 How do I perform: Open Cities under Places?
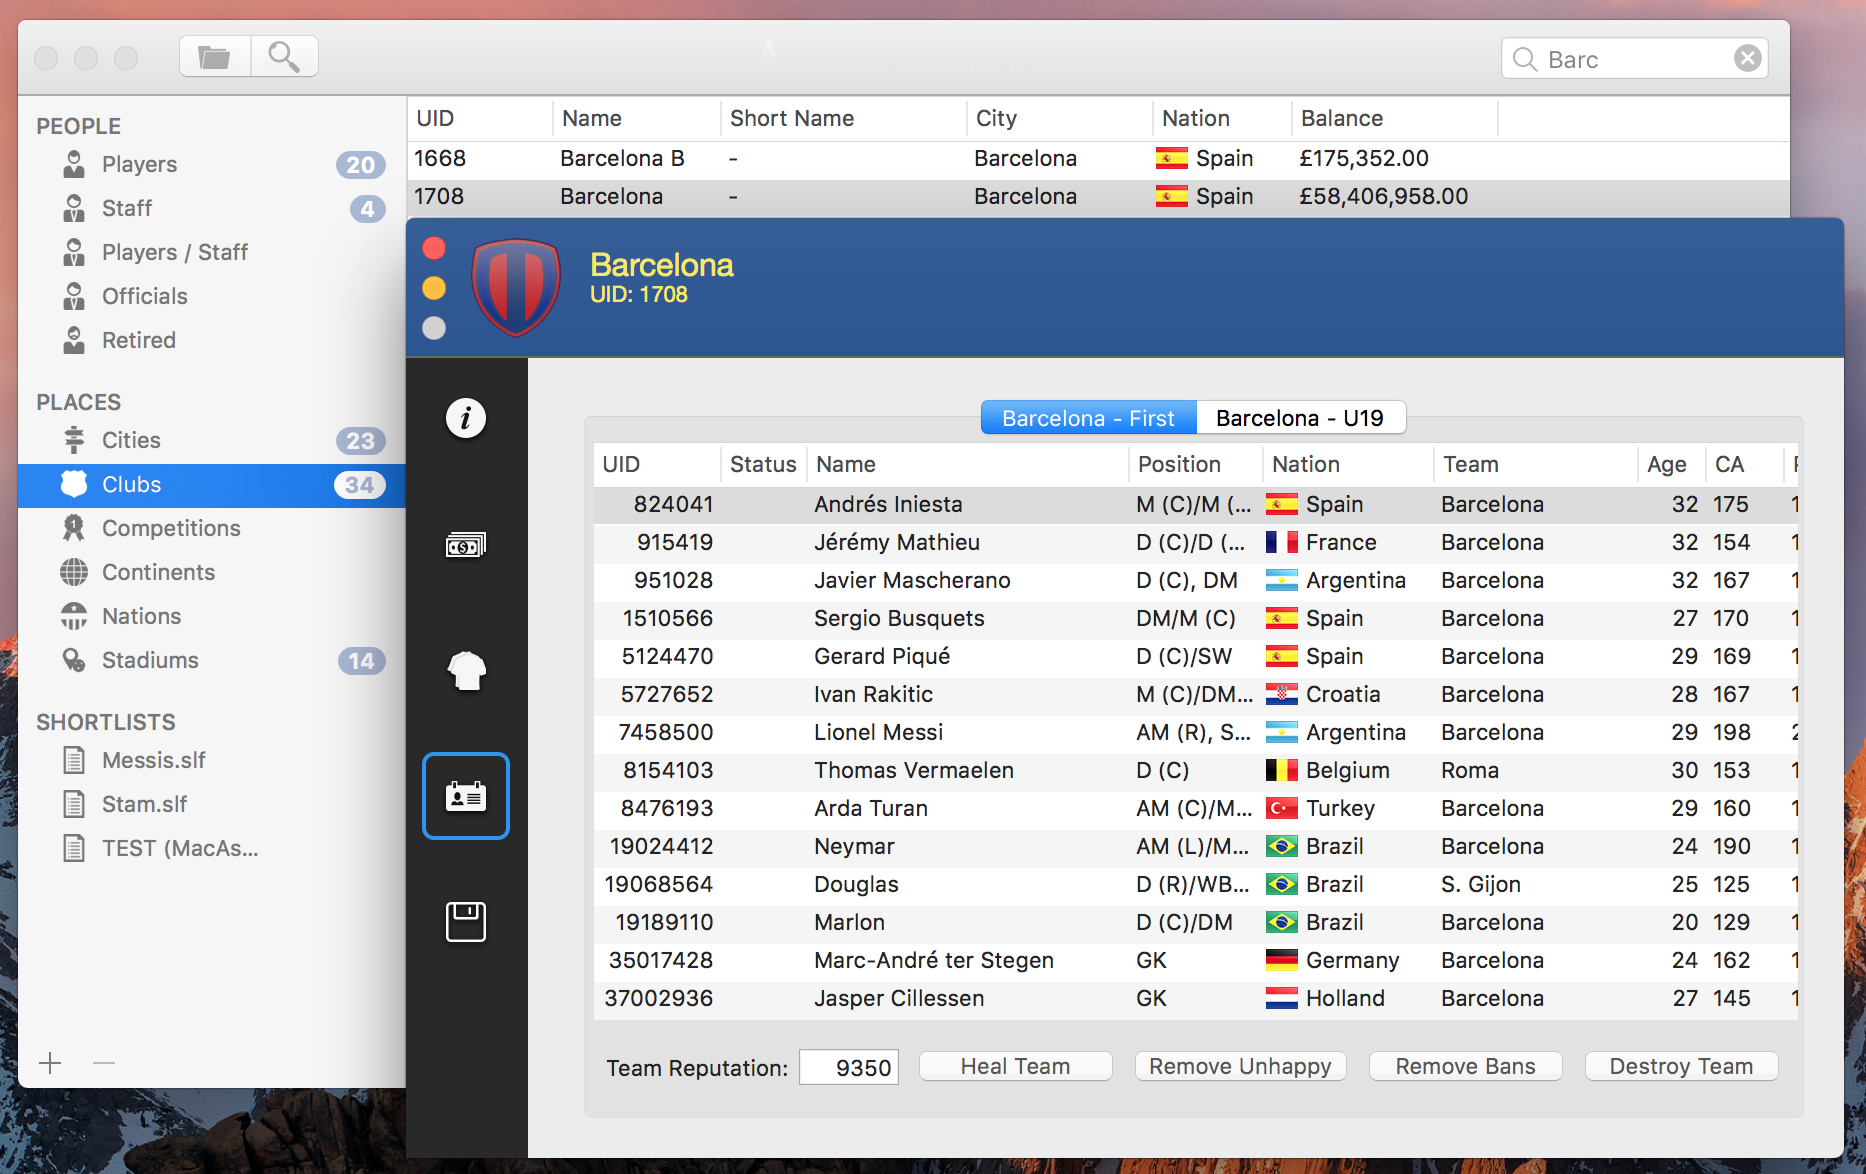click(x=211, y=440)
